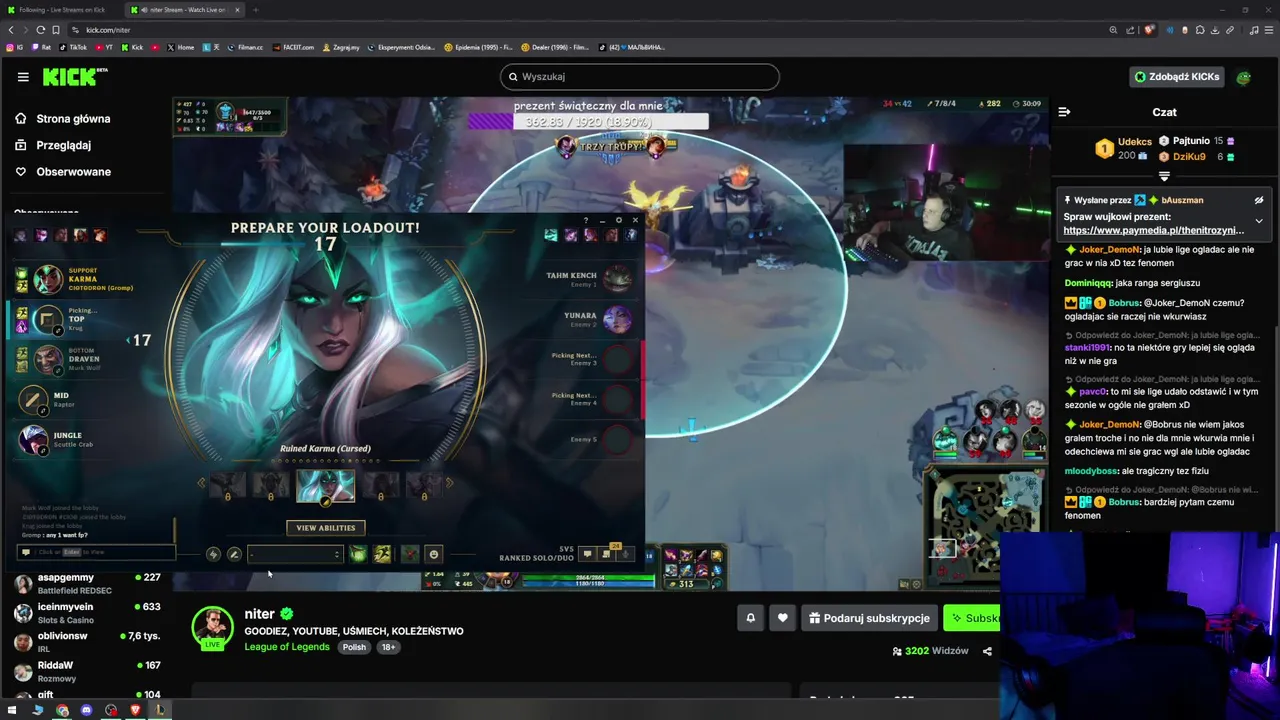Open oblivionsw channel in sidebar
The height and width of the screenshot is (720, 1280).
point(87,642)
